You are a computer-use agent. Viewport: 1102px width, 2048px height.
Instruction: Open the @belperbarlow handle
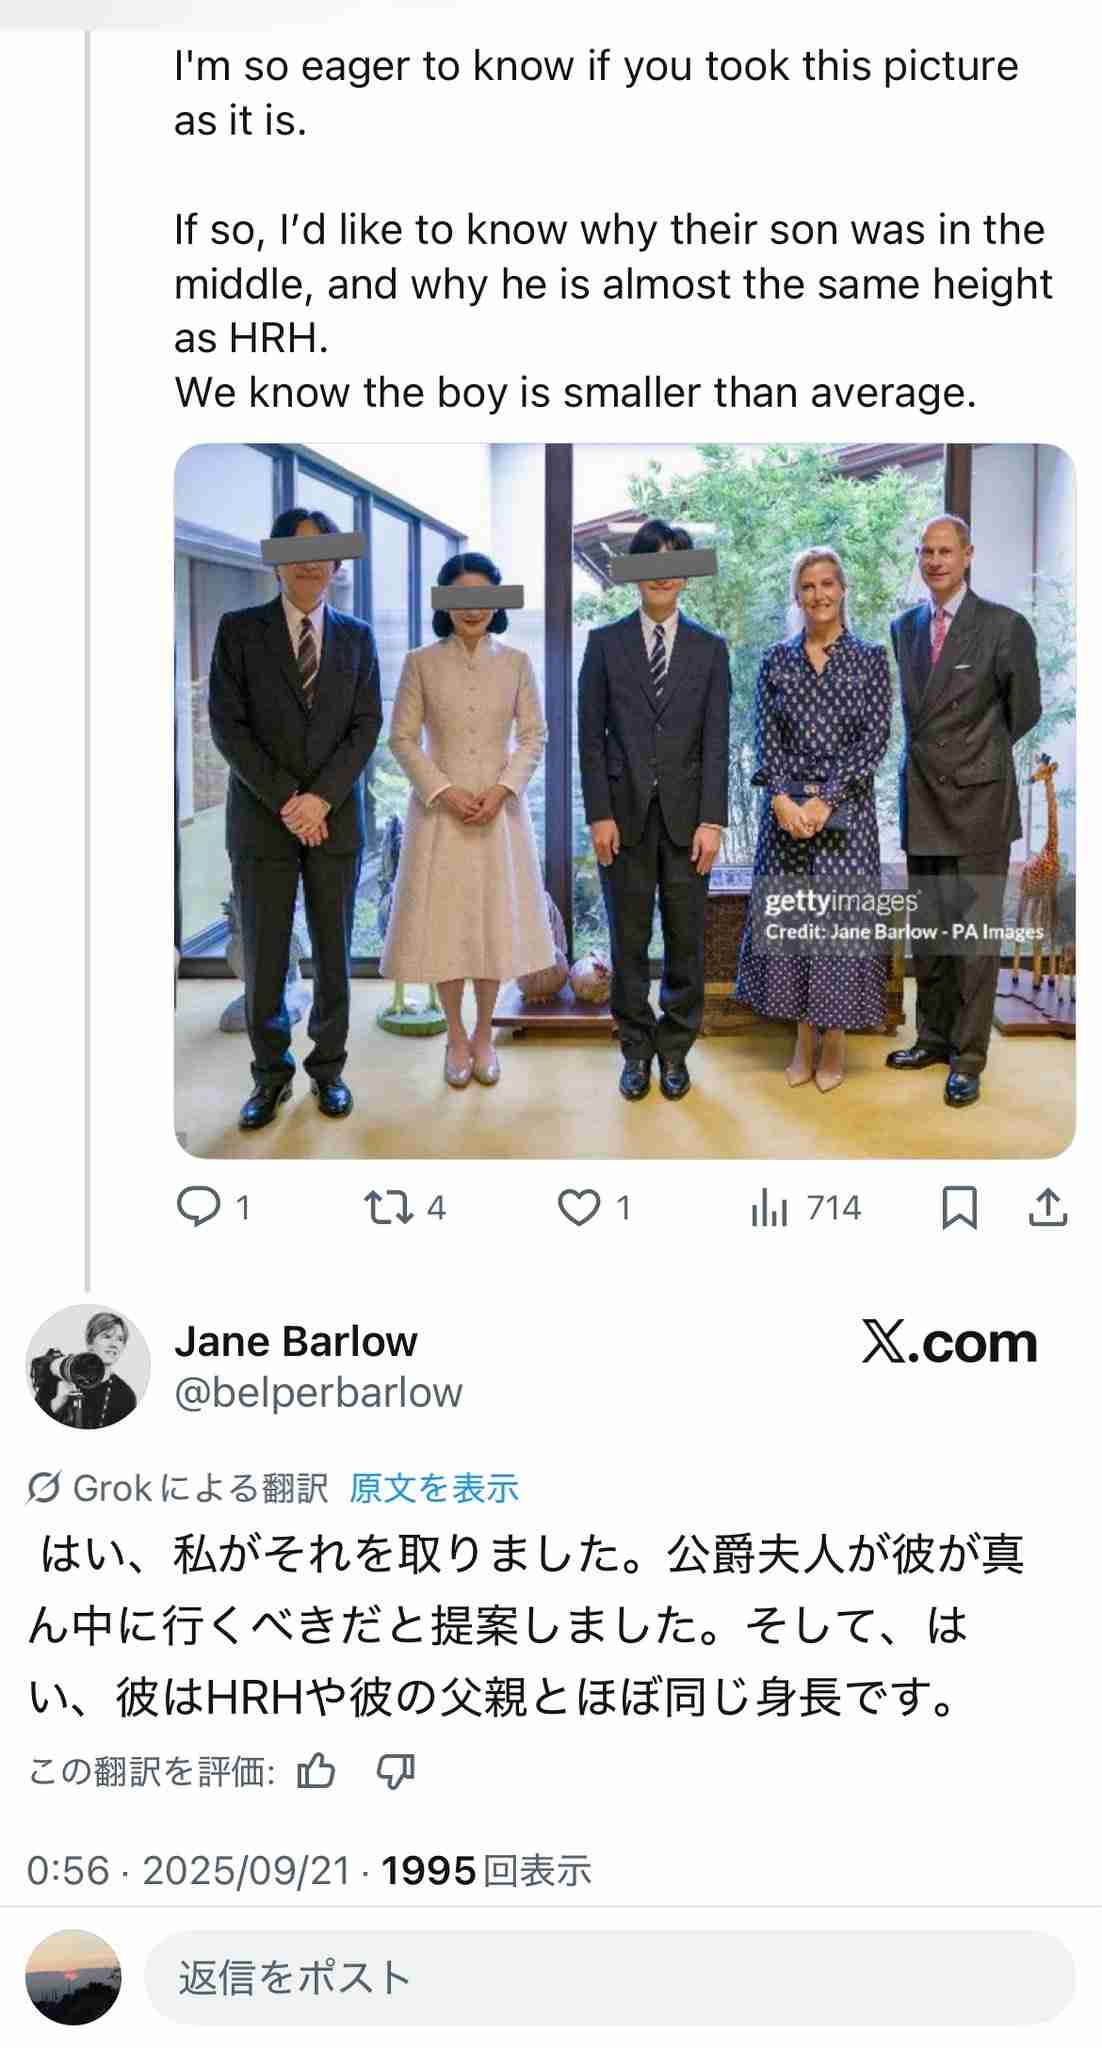pos(318,1392)
